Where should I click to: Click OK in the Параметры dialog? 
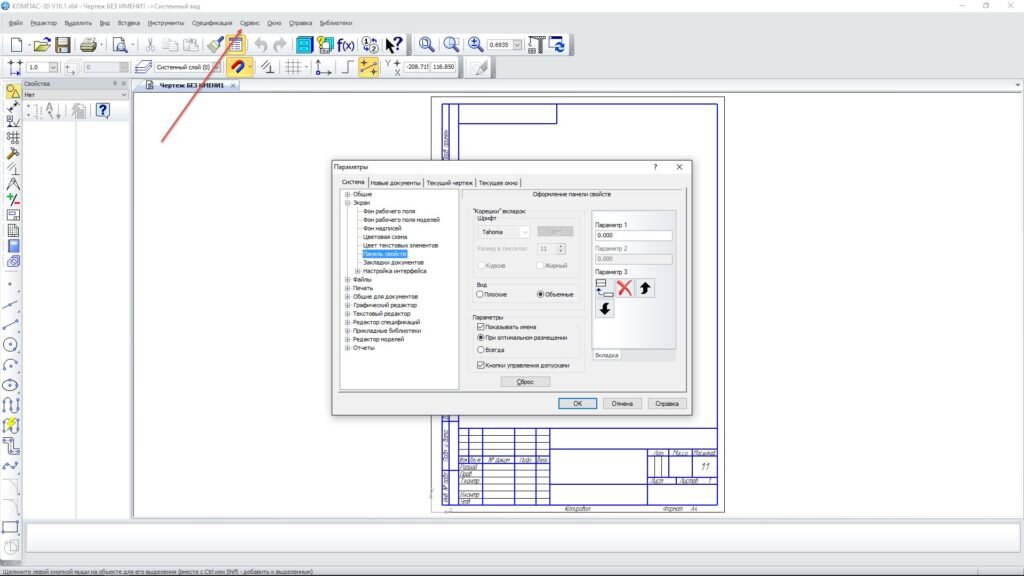[577, 404]
